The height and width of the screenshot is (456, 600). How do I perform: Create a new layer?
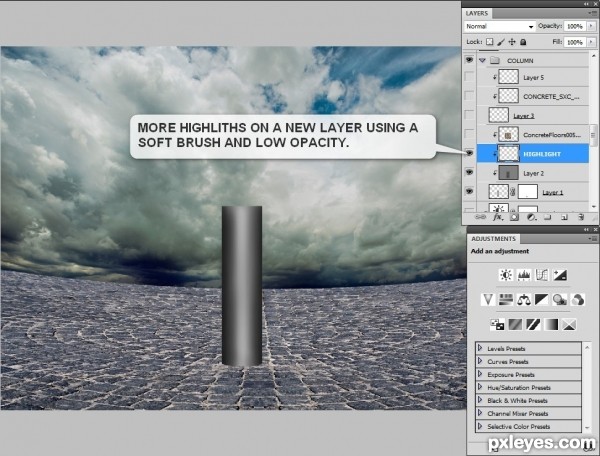564,217
